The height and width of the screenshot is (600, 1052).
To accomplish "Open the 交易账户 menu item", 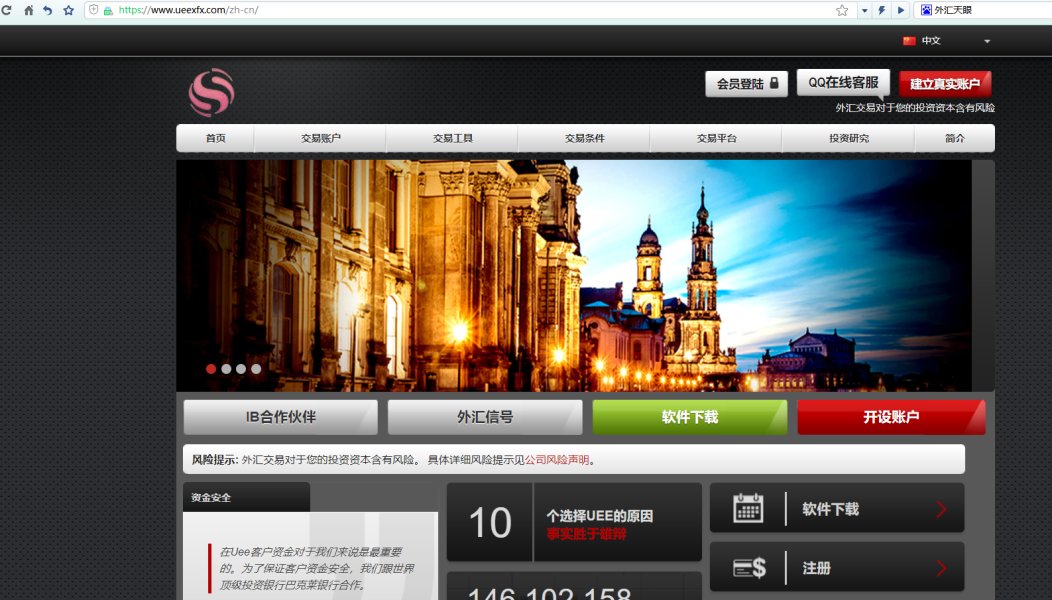I will 321,138.
